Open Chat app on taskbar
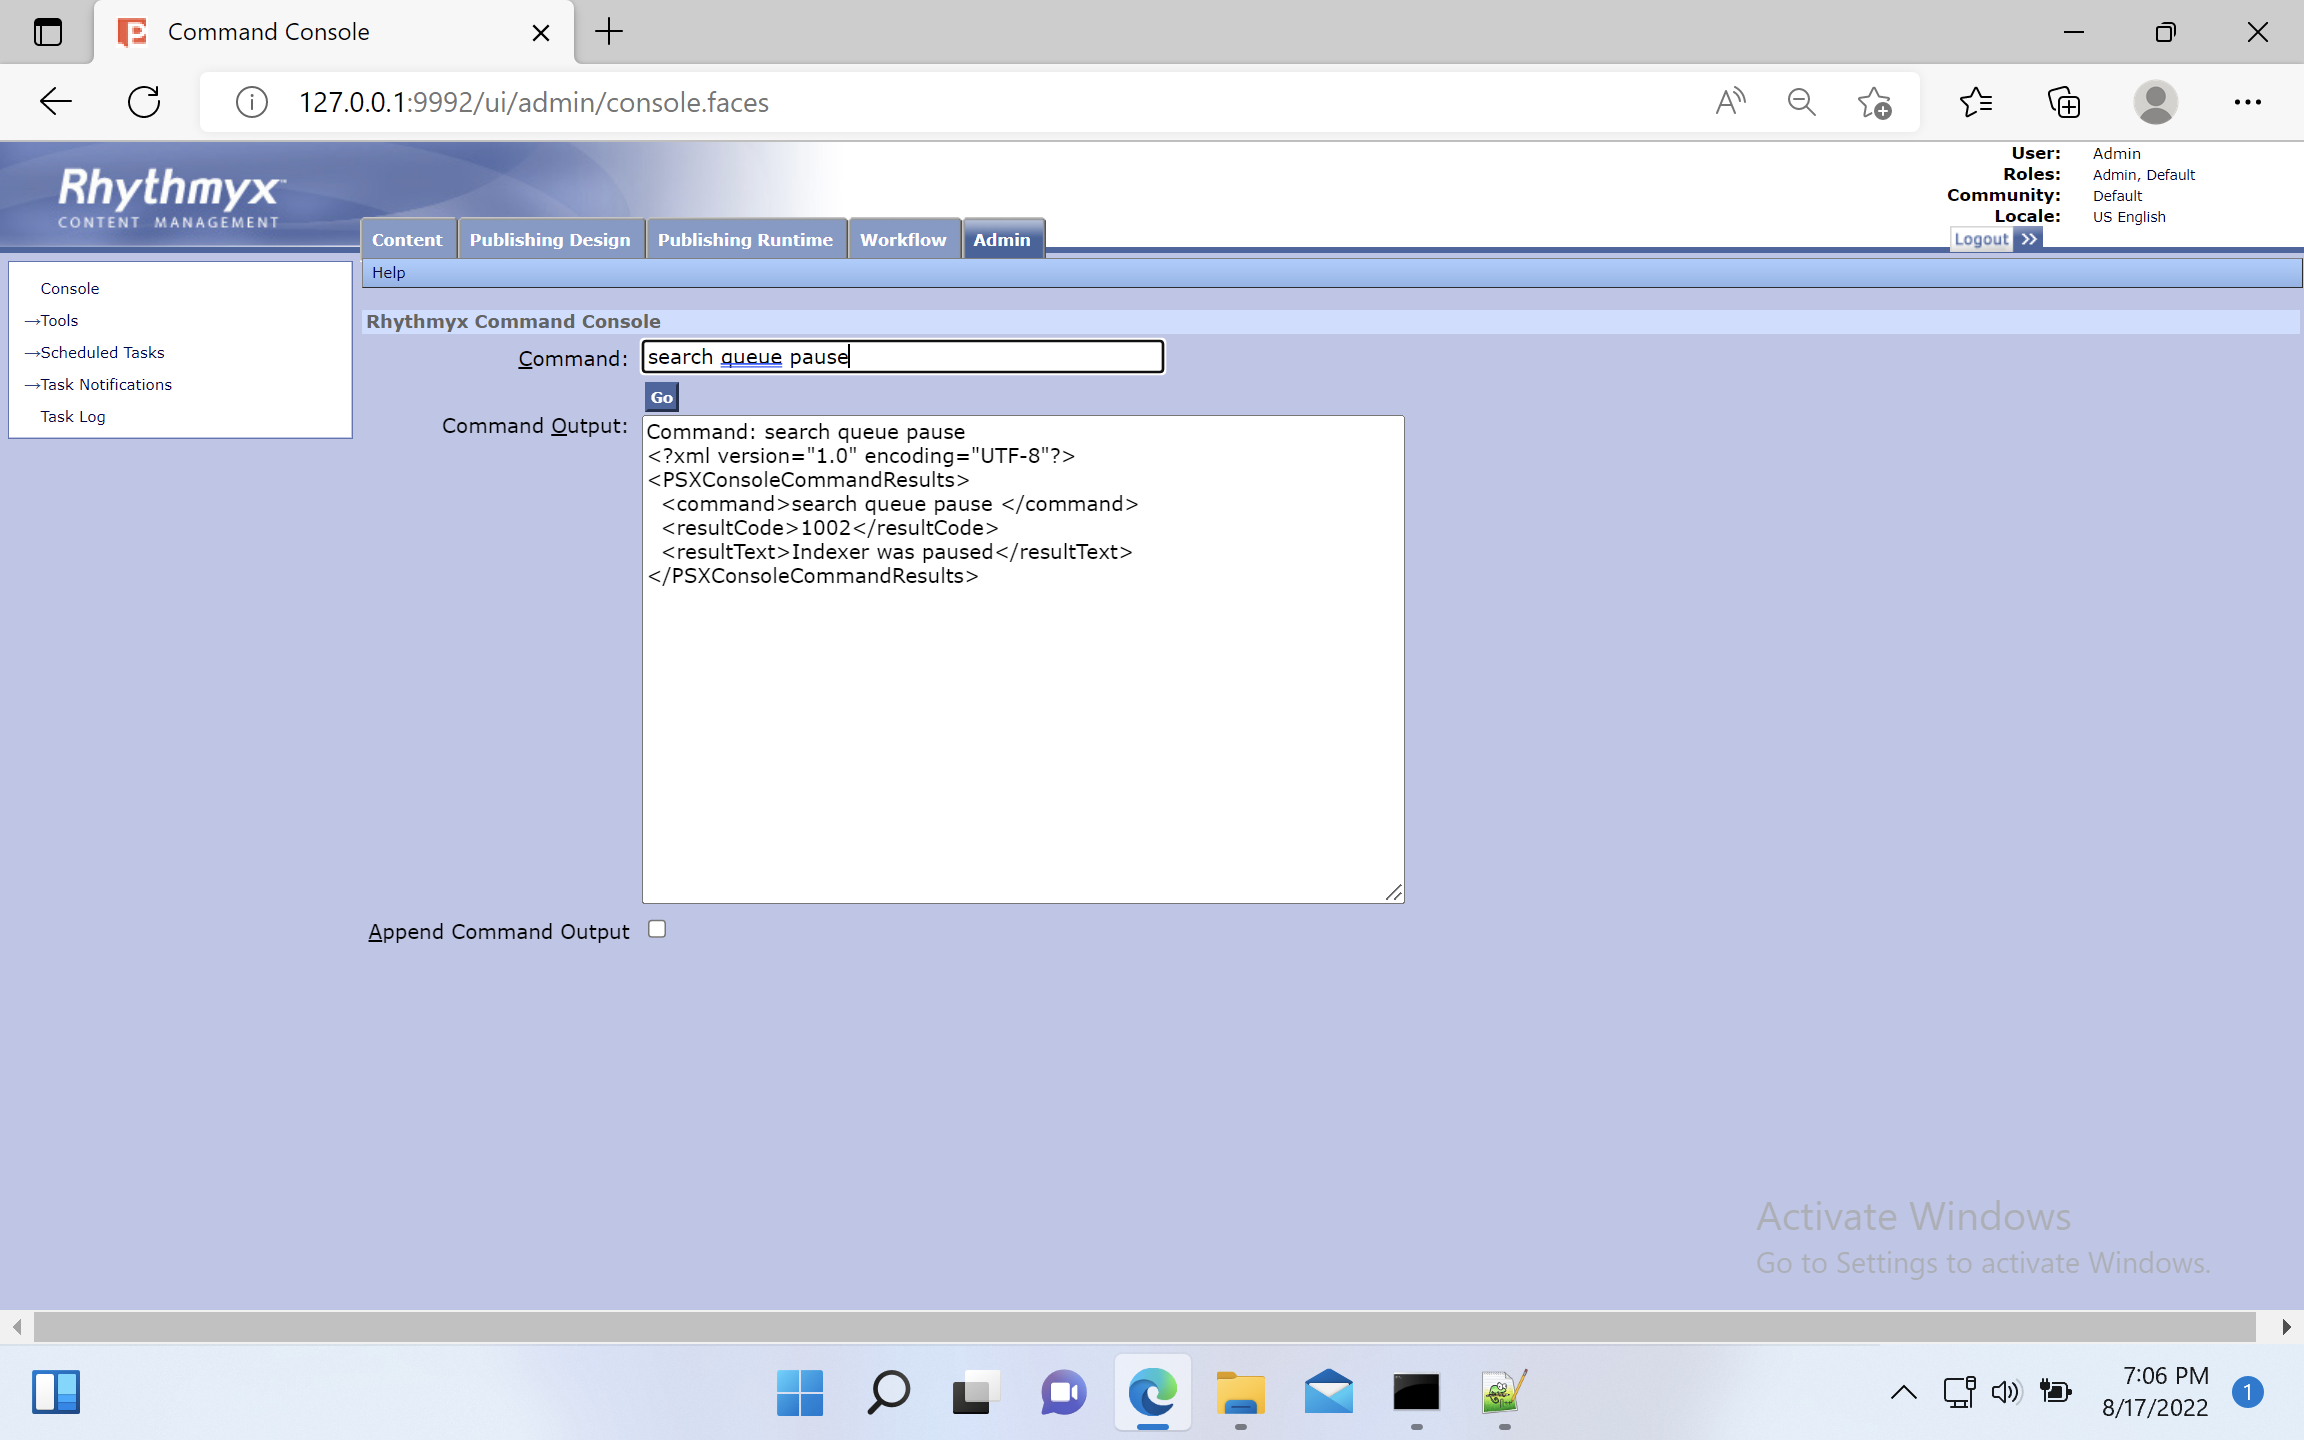 click(1064, 1392)
